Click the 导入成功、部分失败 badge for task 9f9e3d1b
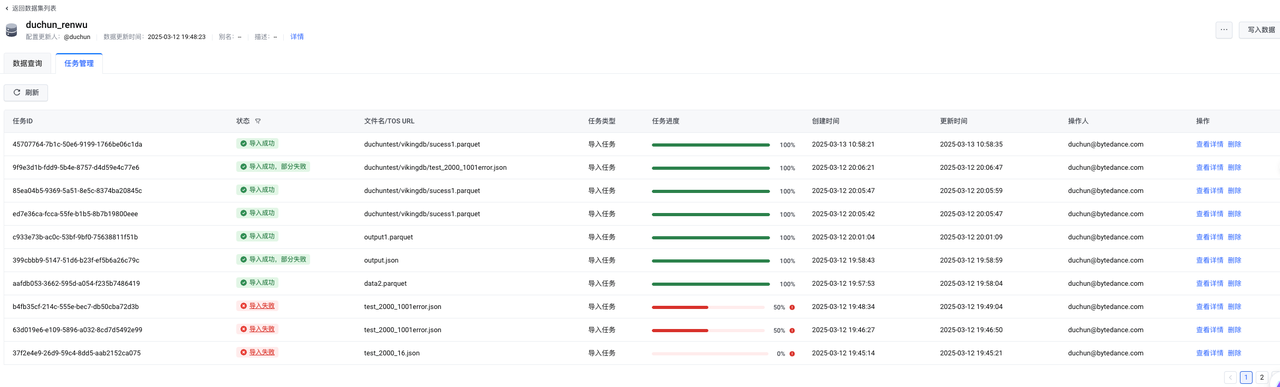Viewport: 1280px width, 387px height. pos(273,166)
